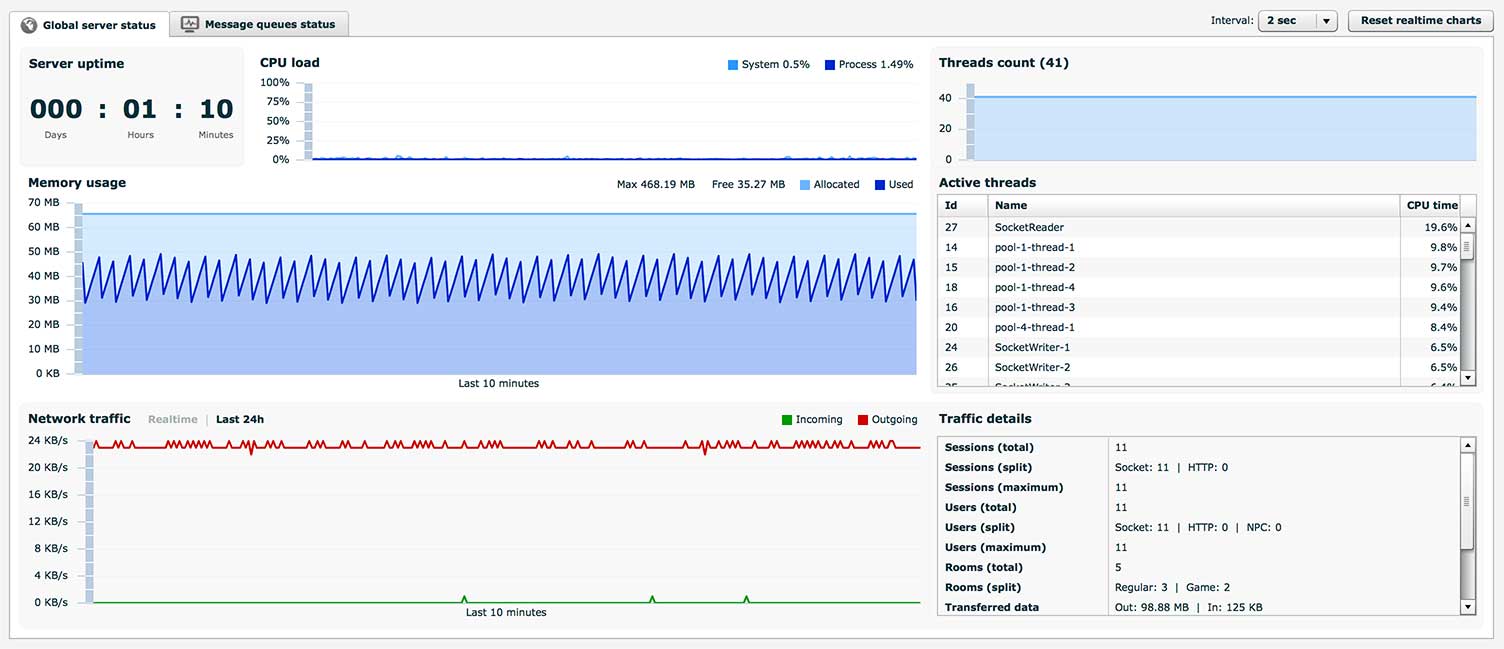
Task: Click scroll-down arrow in Traffic details panel
Action: point(1468,607)
